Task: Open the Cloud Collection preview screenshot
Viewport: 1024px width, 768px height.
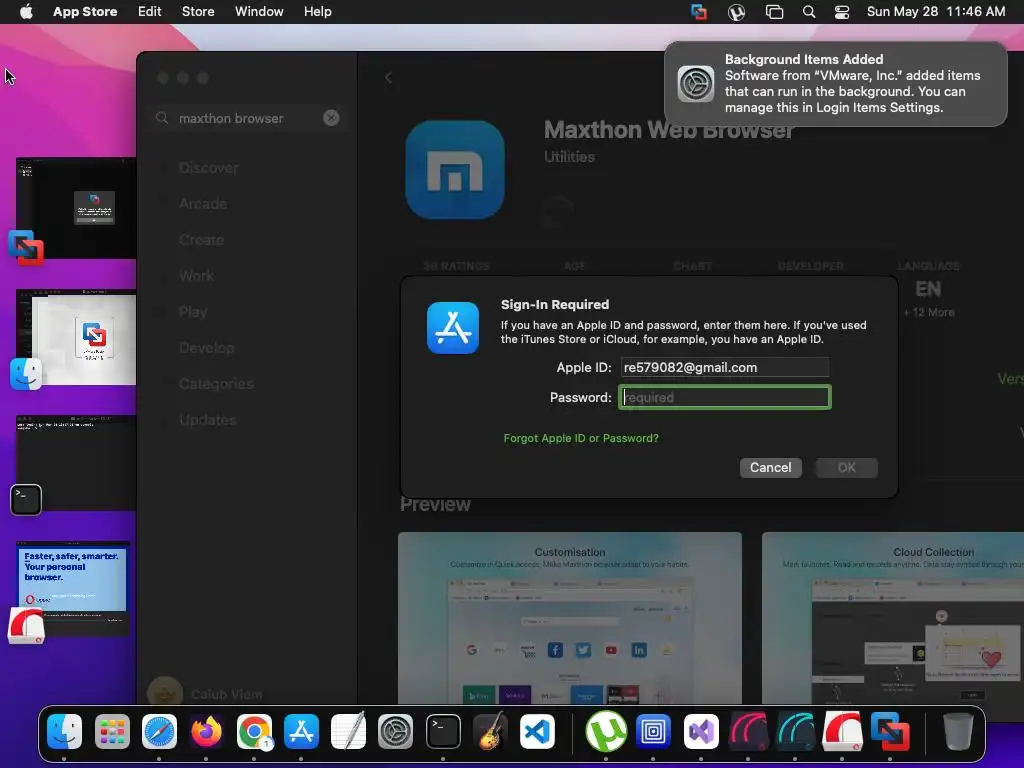Action: (893, 618)
